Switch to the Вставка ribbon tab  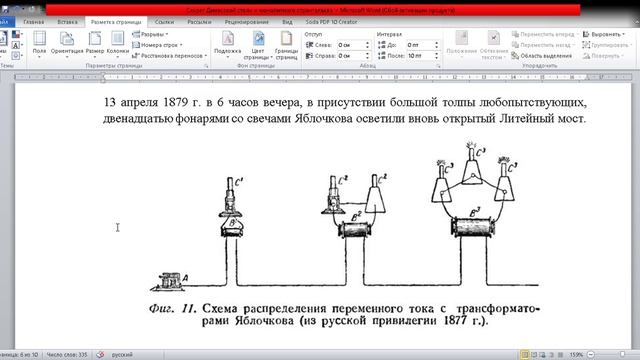67,22
